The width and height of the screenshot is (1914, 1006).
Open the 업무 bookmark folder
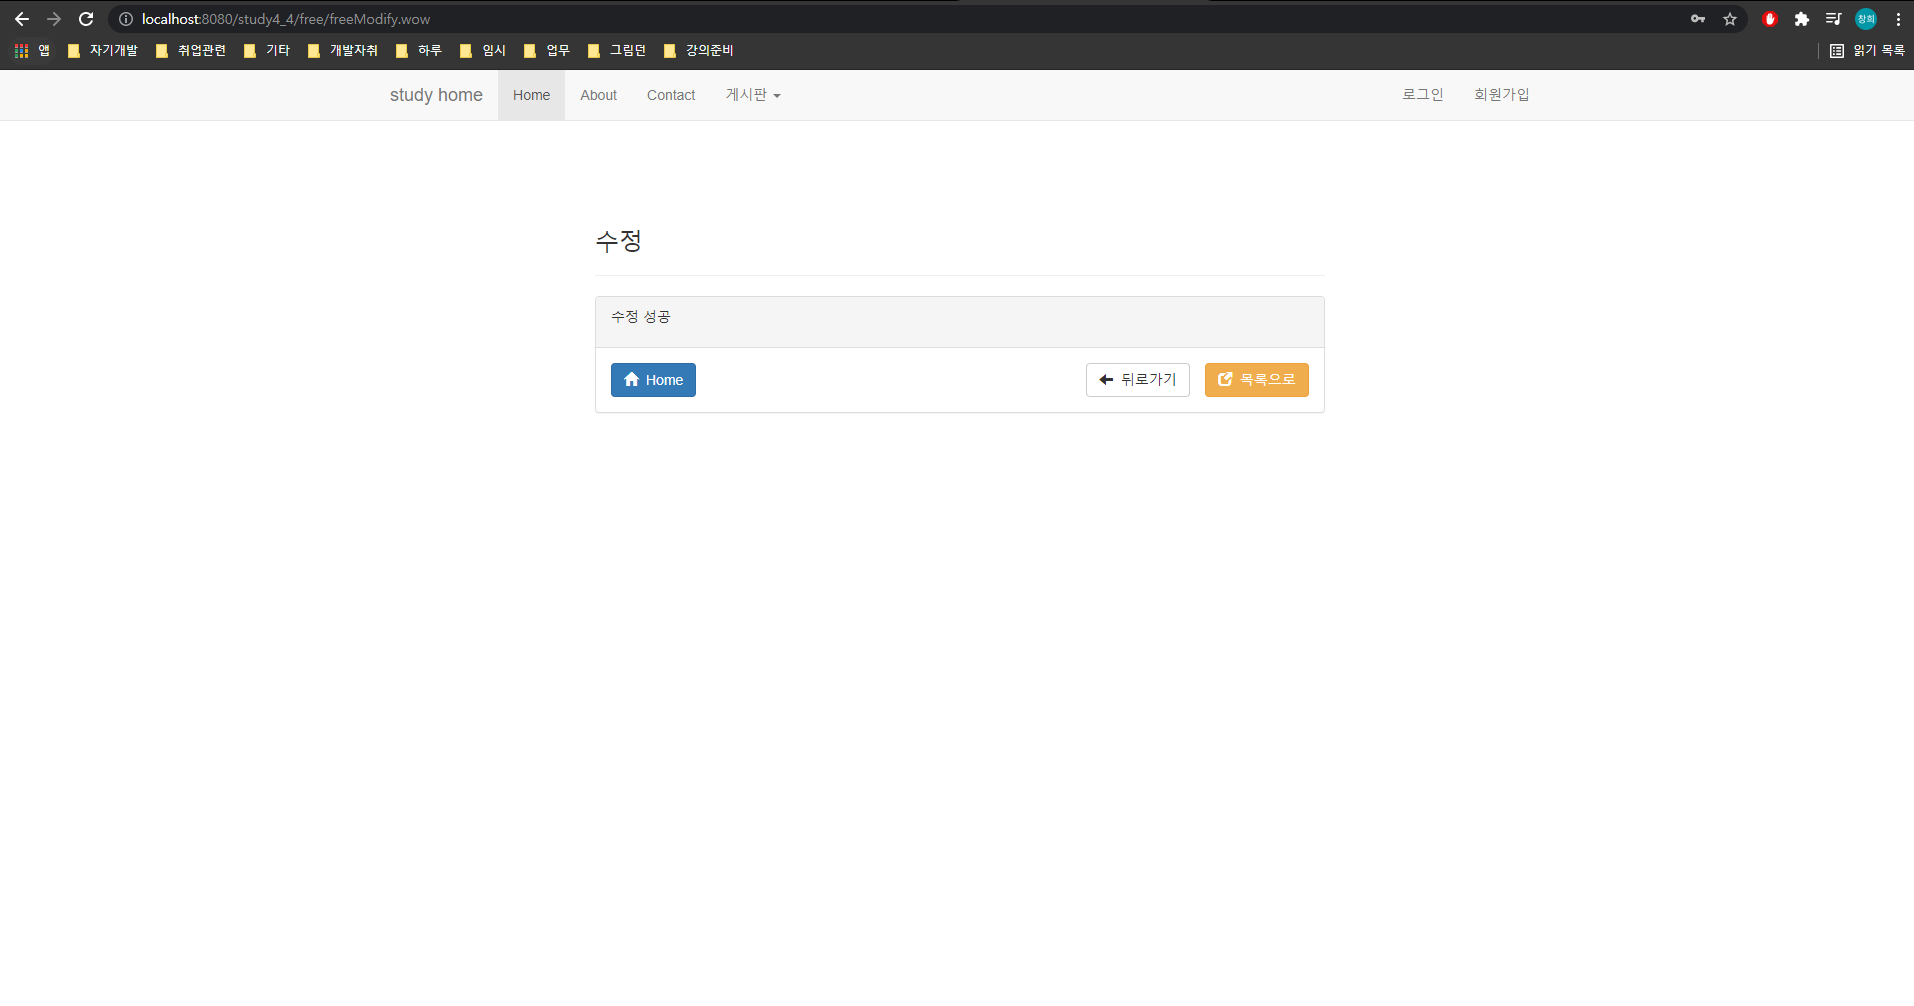[547, 50]
